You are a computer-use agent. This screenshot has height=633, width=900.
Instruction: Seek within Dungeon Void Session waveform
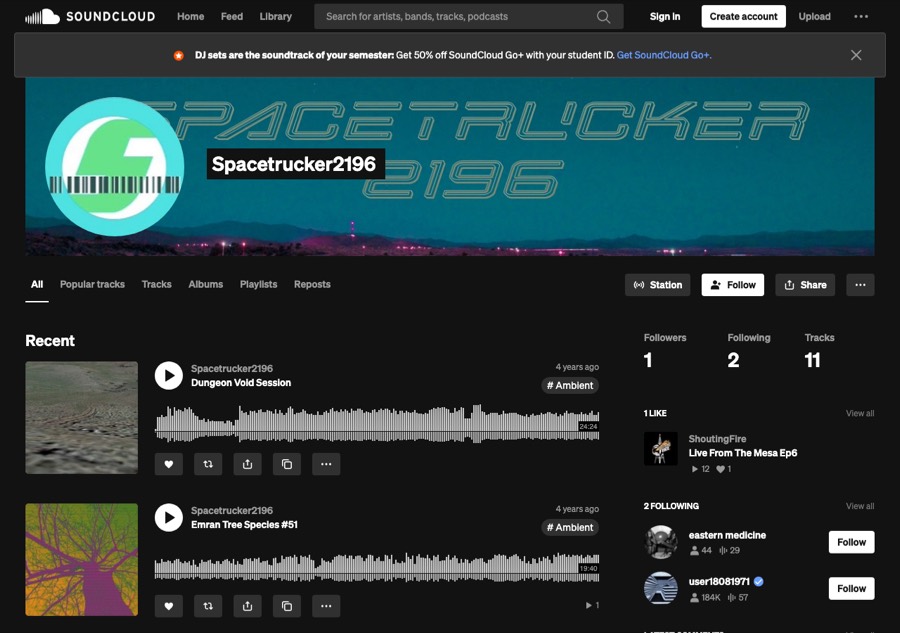tap(377, 424)
